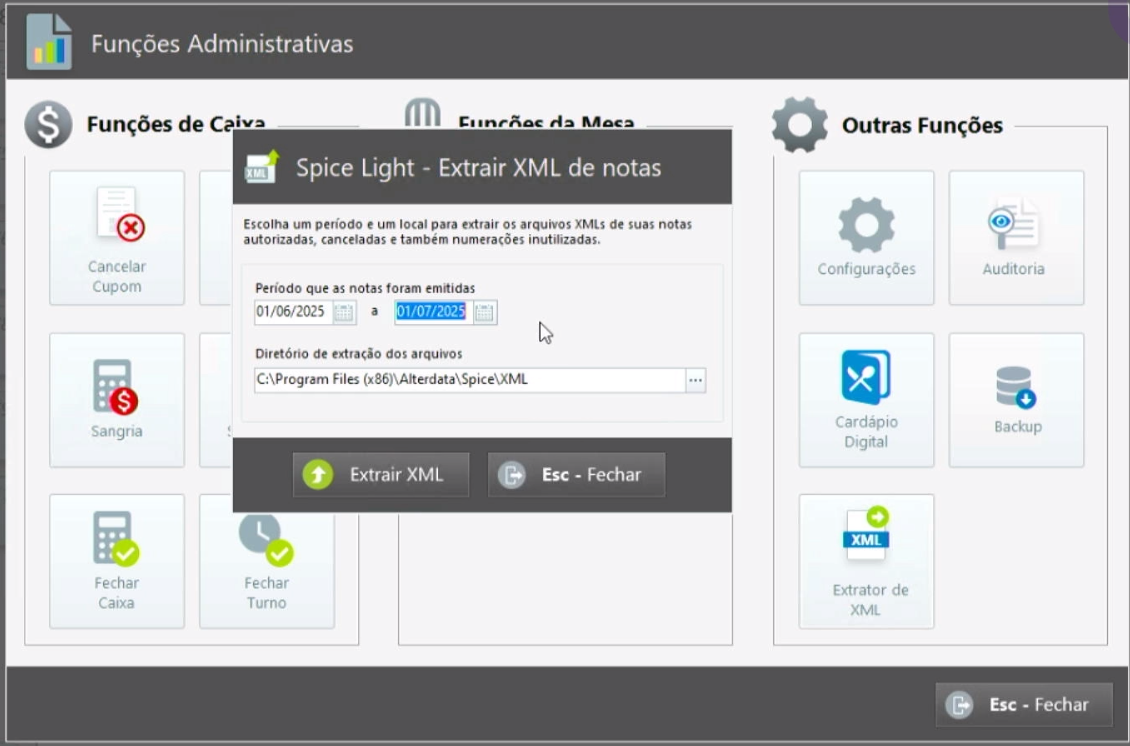Open the Sangria function
1130x746 pixels.
(x=117, y=400)
